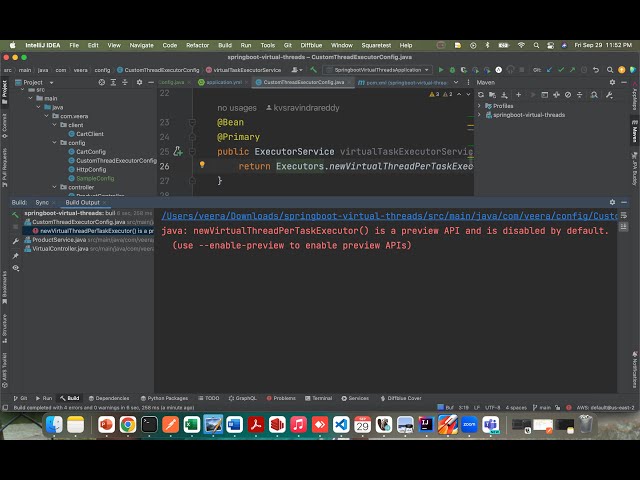Open the Dependencies tool window button
This screenshot has height=480, width=640.
tap(109, 398)
